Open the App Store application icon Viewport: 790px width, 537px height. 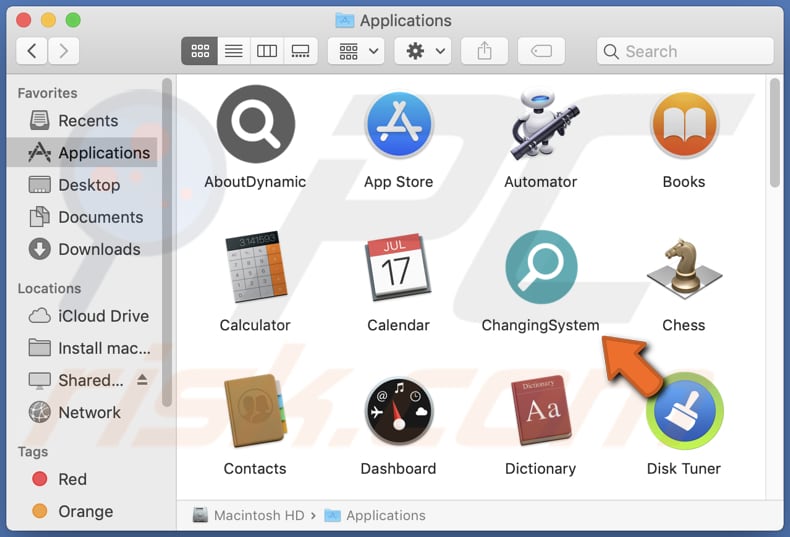click(x=399, y=124)
